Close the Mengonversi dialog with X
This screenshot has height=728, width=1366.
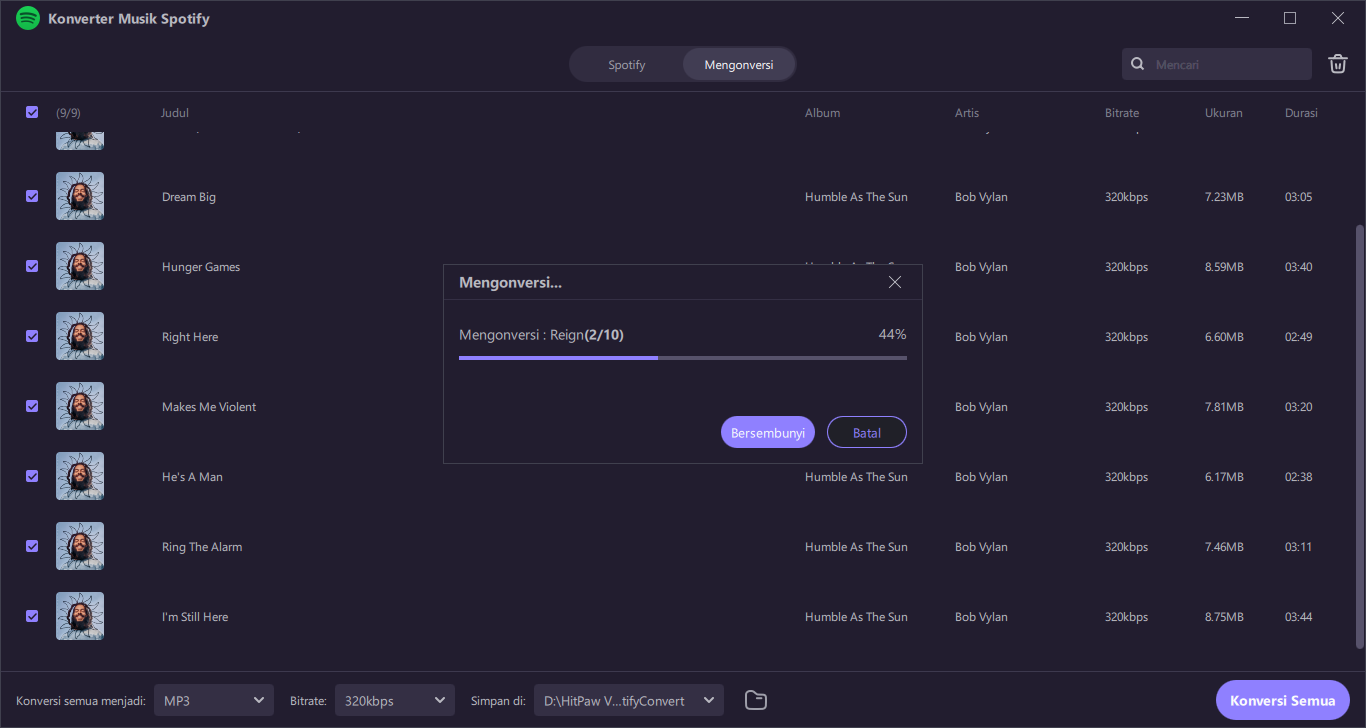[895, 282]
